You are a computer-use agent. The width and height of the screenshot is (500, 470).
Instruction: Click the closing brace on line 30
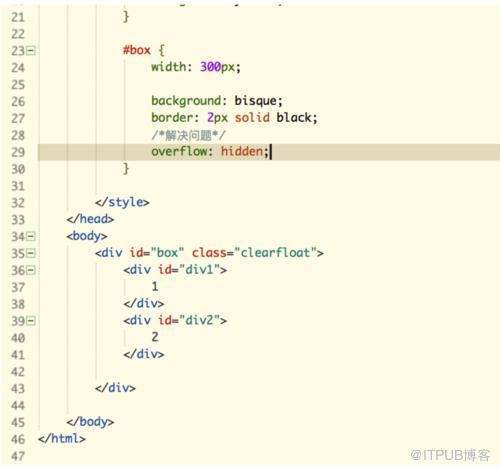pos(126,169)
